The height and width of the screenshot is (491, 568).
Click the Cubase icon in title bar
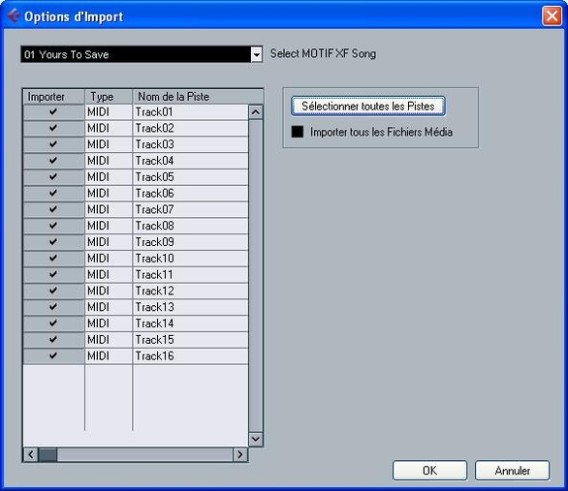tap(13, 16)
